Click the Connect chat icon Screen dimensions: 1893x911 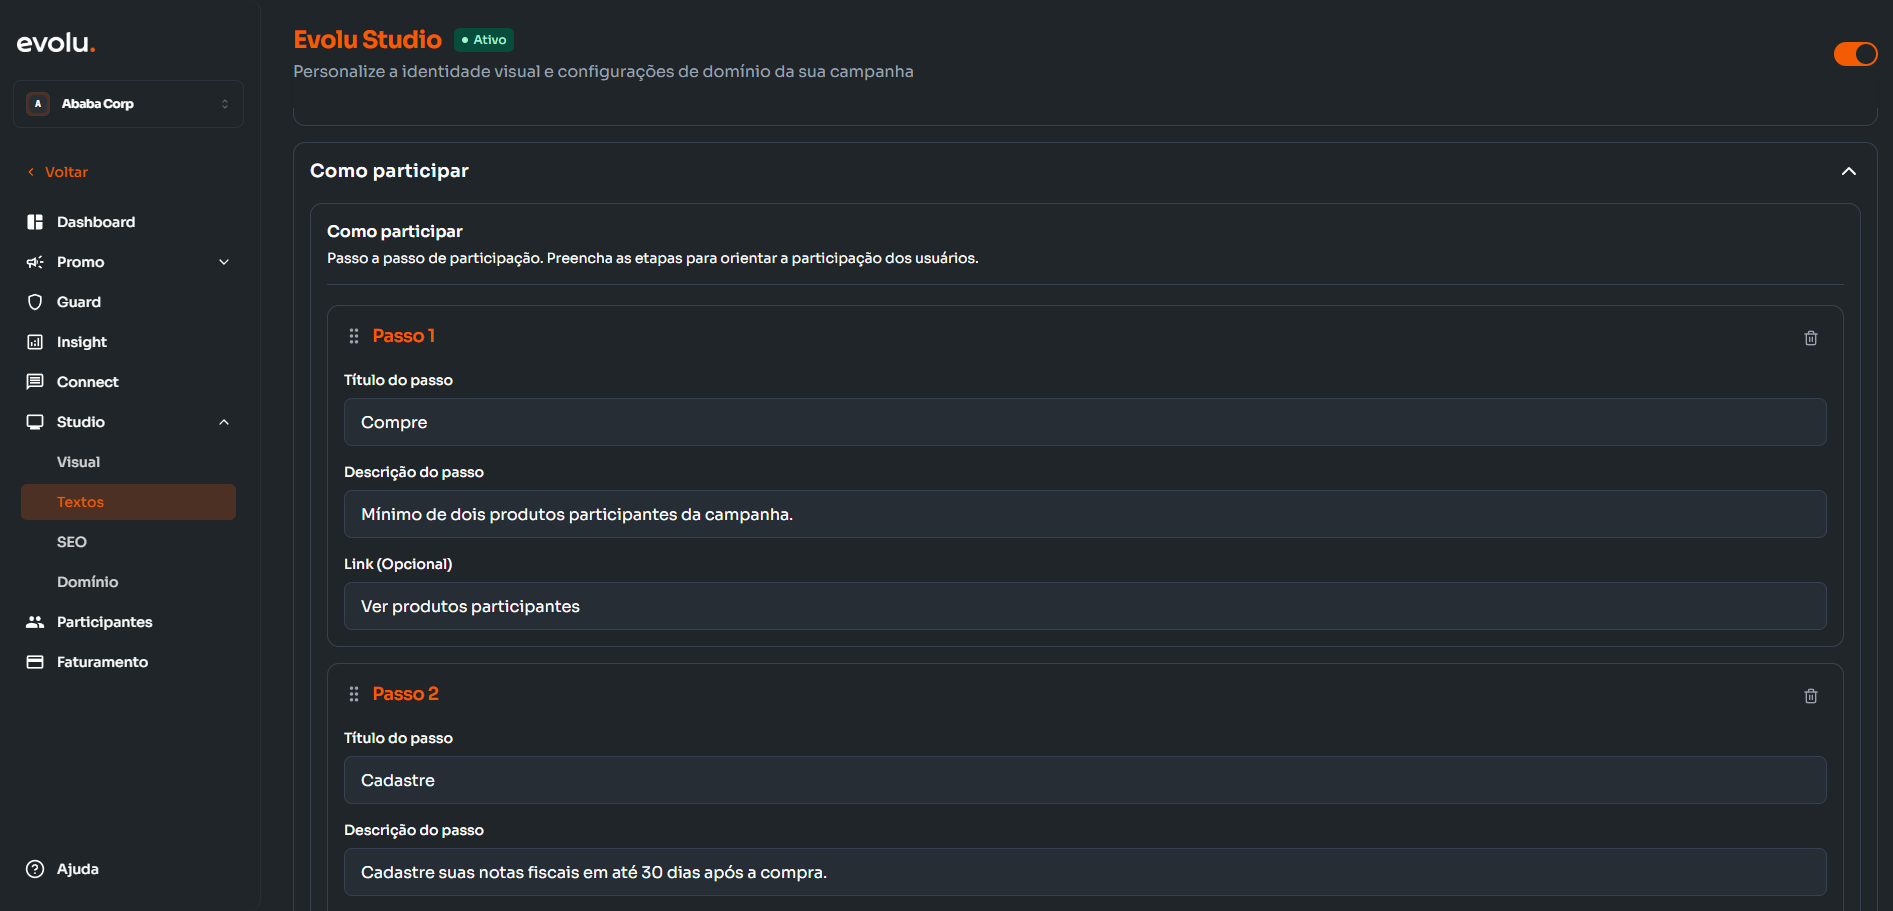(x=35, y=382)
